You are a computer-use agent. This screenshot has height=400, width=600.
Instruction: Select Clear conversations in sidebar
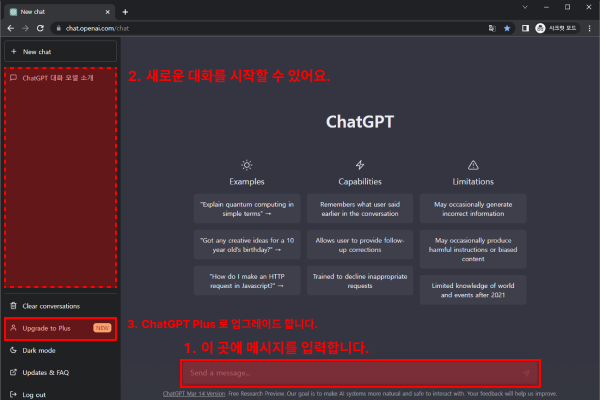coord(51,305)
